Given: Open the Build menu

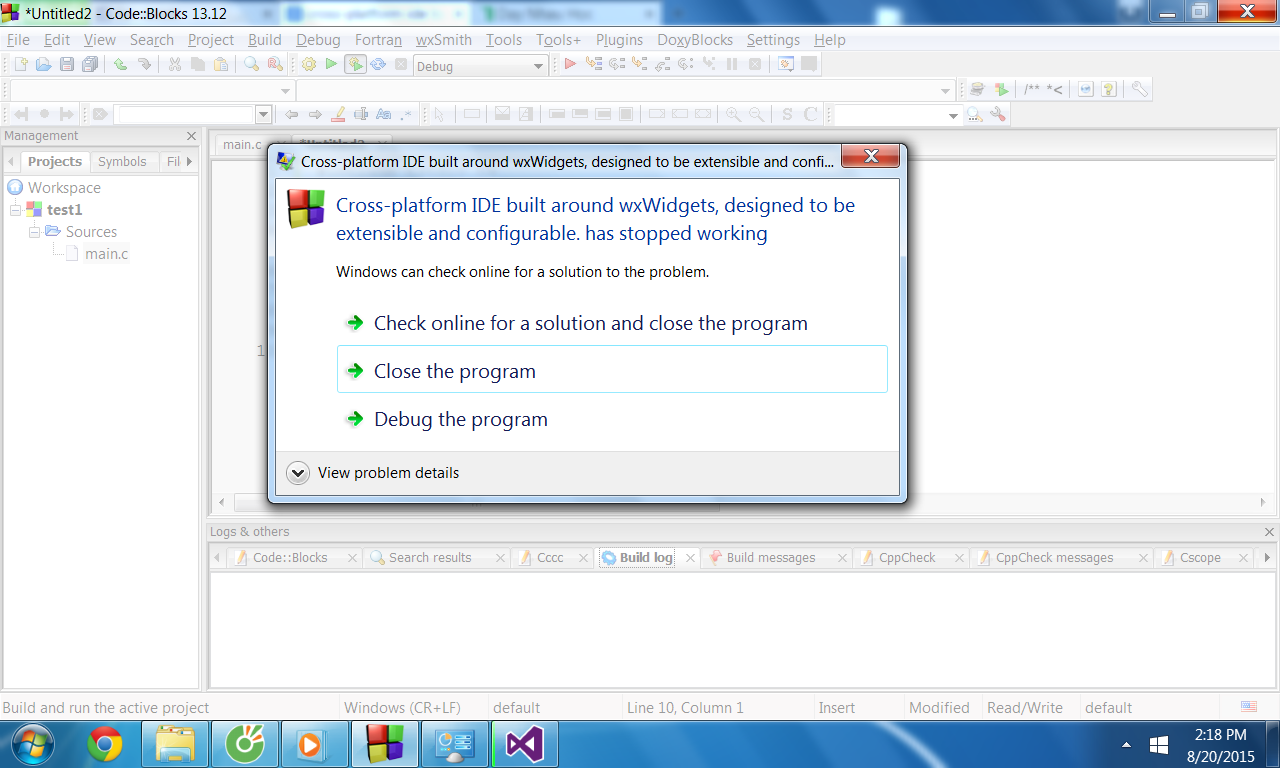Looking at the screenshot, I should tap(264, 40).
